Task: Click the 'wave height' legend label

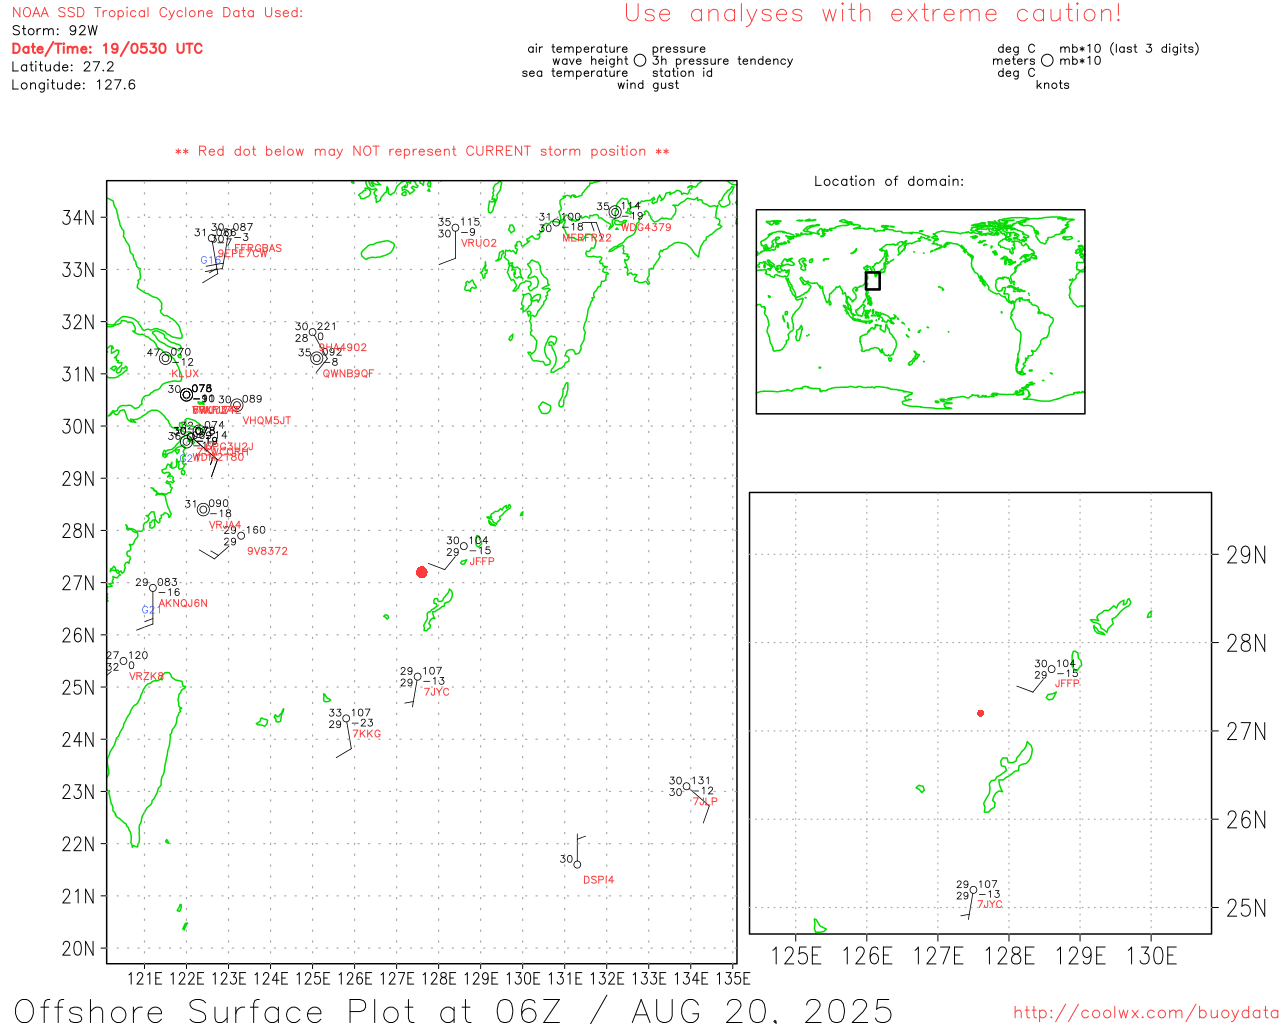Action: (591, 61)
